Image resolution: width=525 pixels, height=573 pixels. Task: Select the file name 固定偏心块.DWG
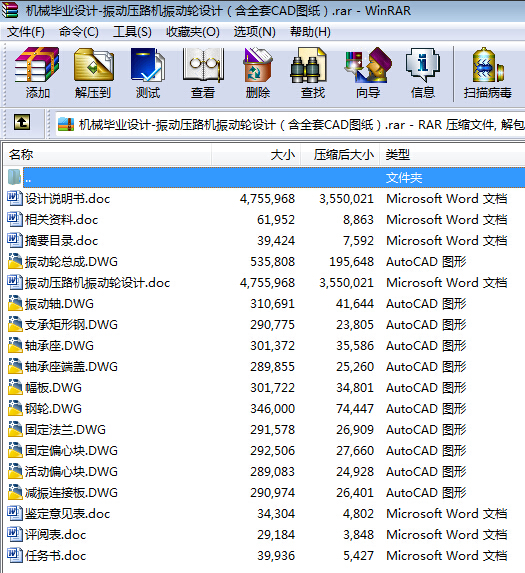pyautogui.click(x=71, y=451)
